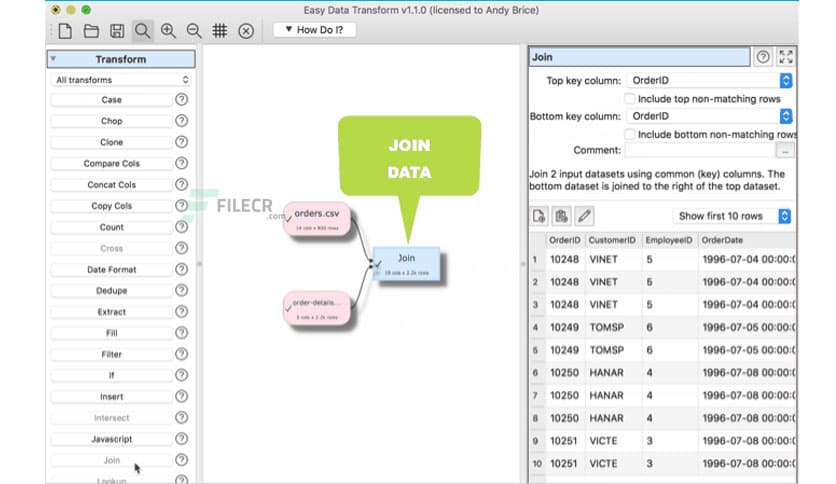
Task: Open help for the Fill transform
Action: 182,333
